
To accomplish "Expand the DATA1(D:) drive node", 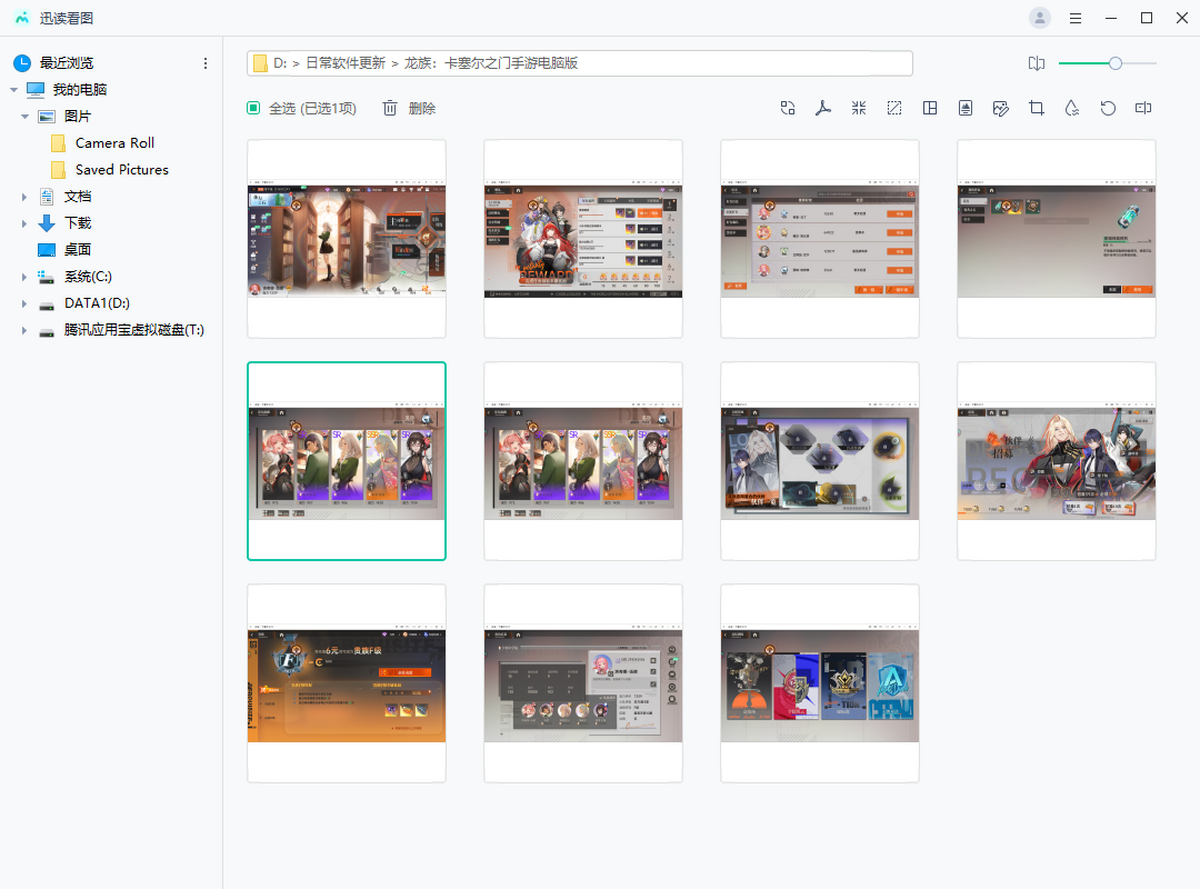I will point(24,303).
